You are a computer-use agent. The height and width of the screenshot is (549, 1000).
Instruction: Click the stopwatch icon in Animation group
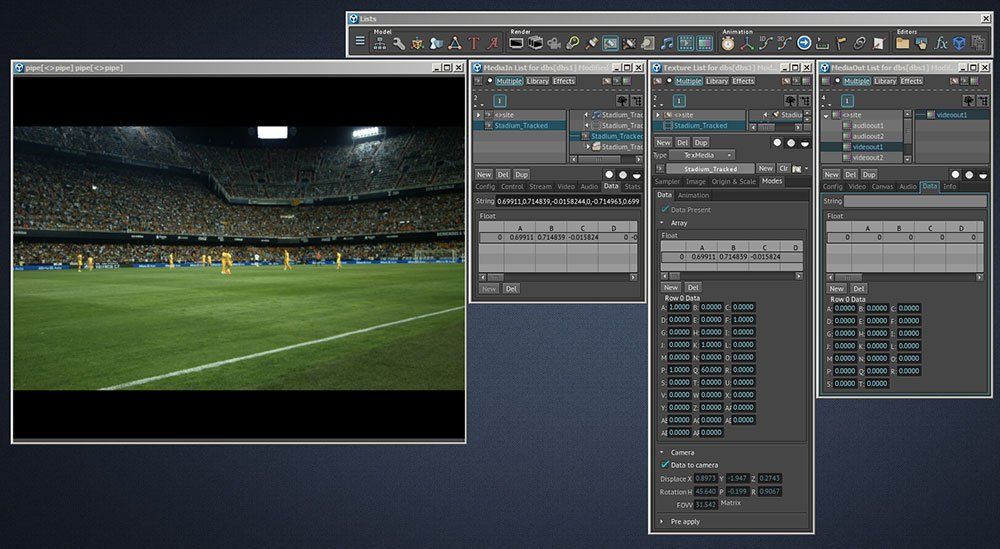[727, 43]
